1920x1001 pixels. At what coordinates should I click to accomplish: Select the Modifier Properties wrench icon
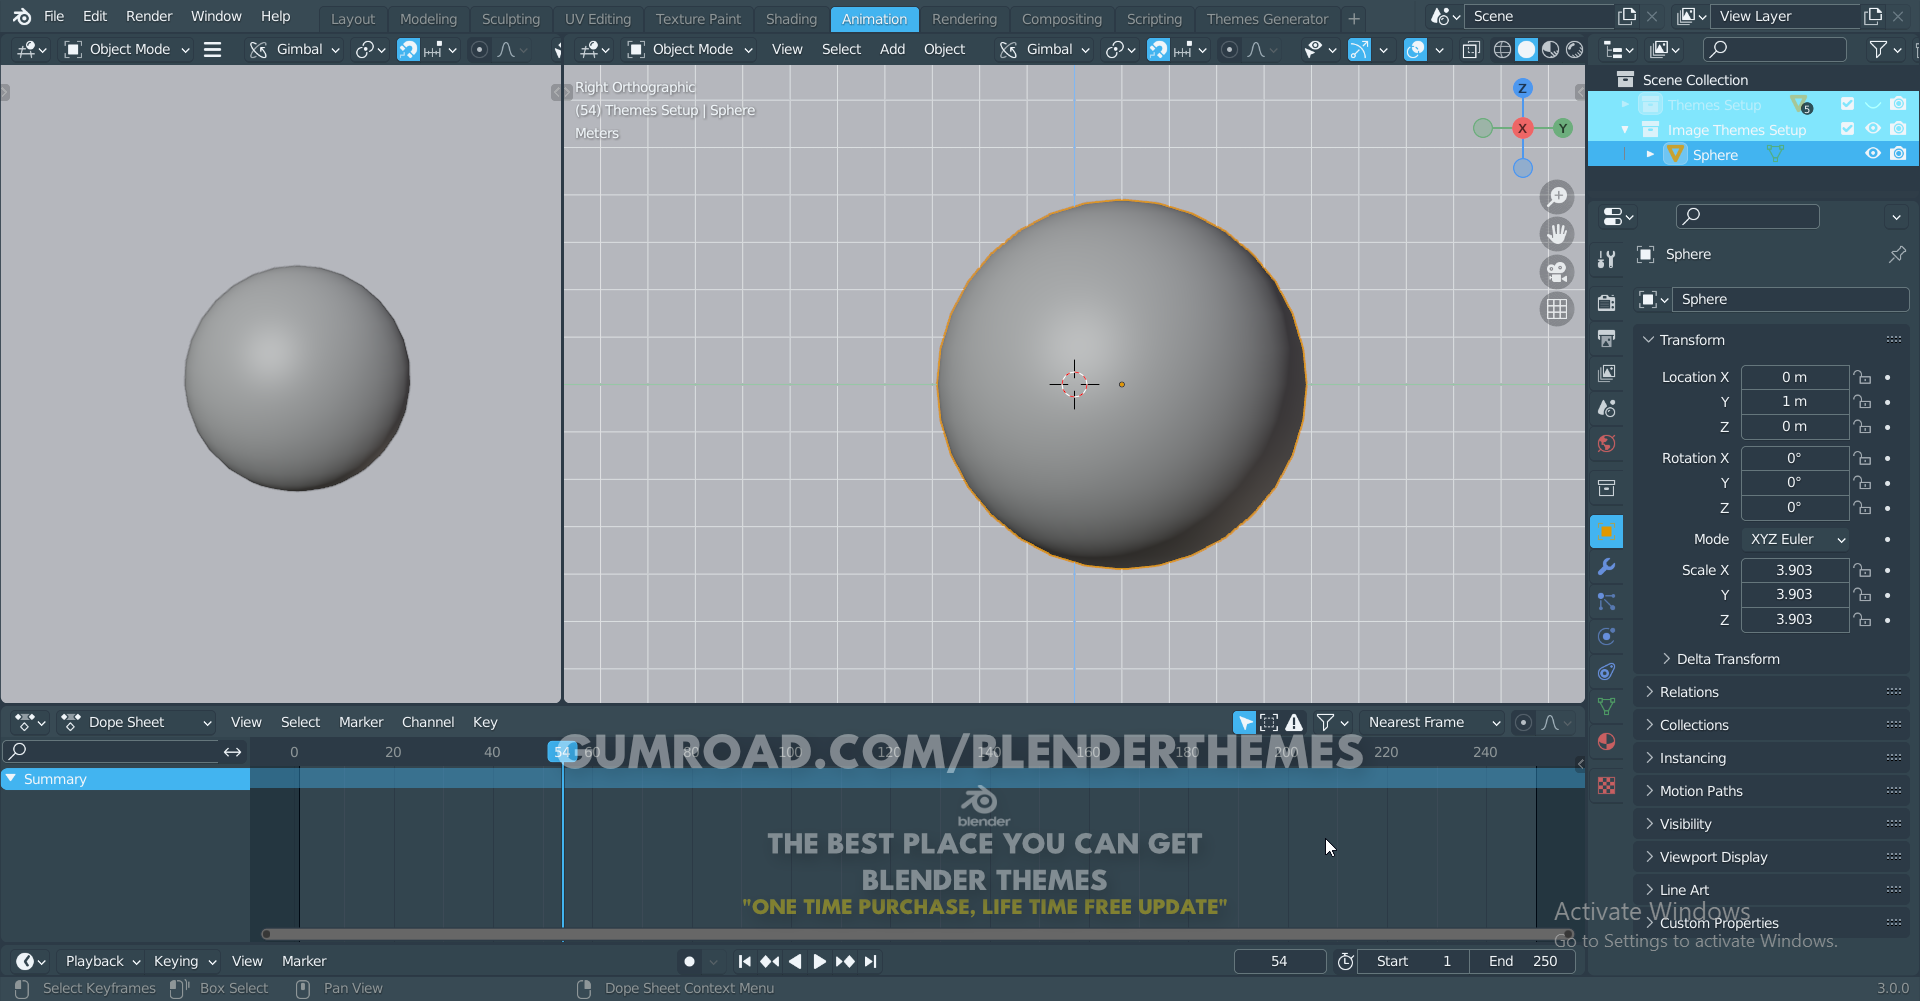pos(1607,567)
